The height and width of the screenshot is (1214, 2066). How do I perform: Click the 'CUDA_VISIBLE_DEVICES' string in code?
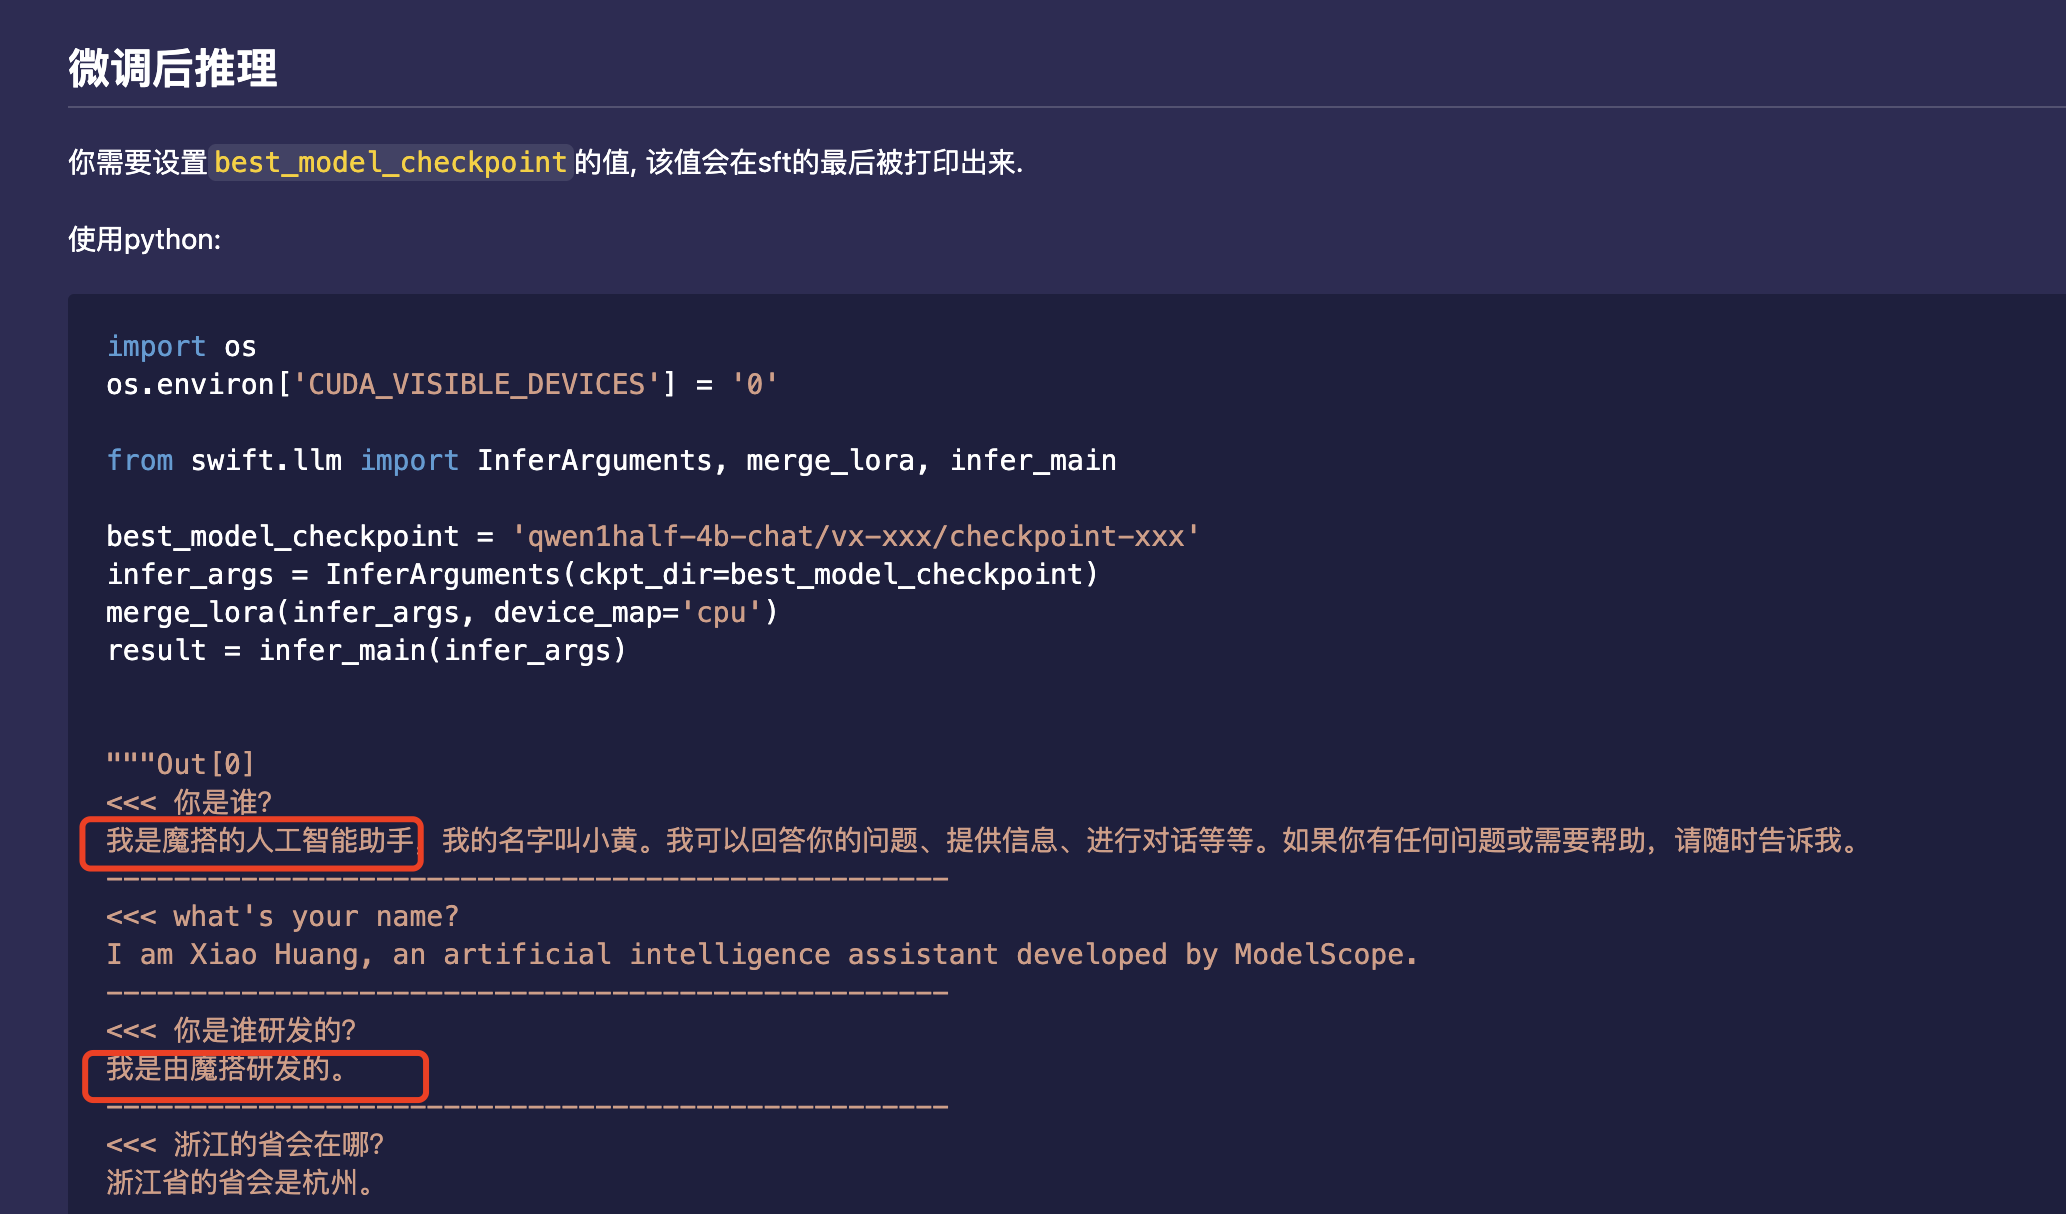pyautogui.click(x=476, y=384)
